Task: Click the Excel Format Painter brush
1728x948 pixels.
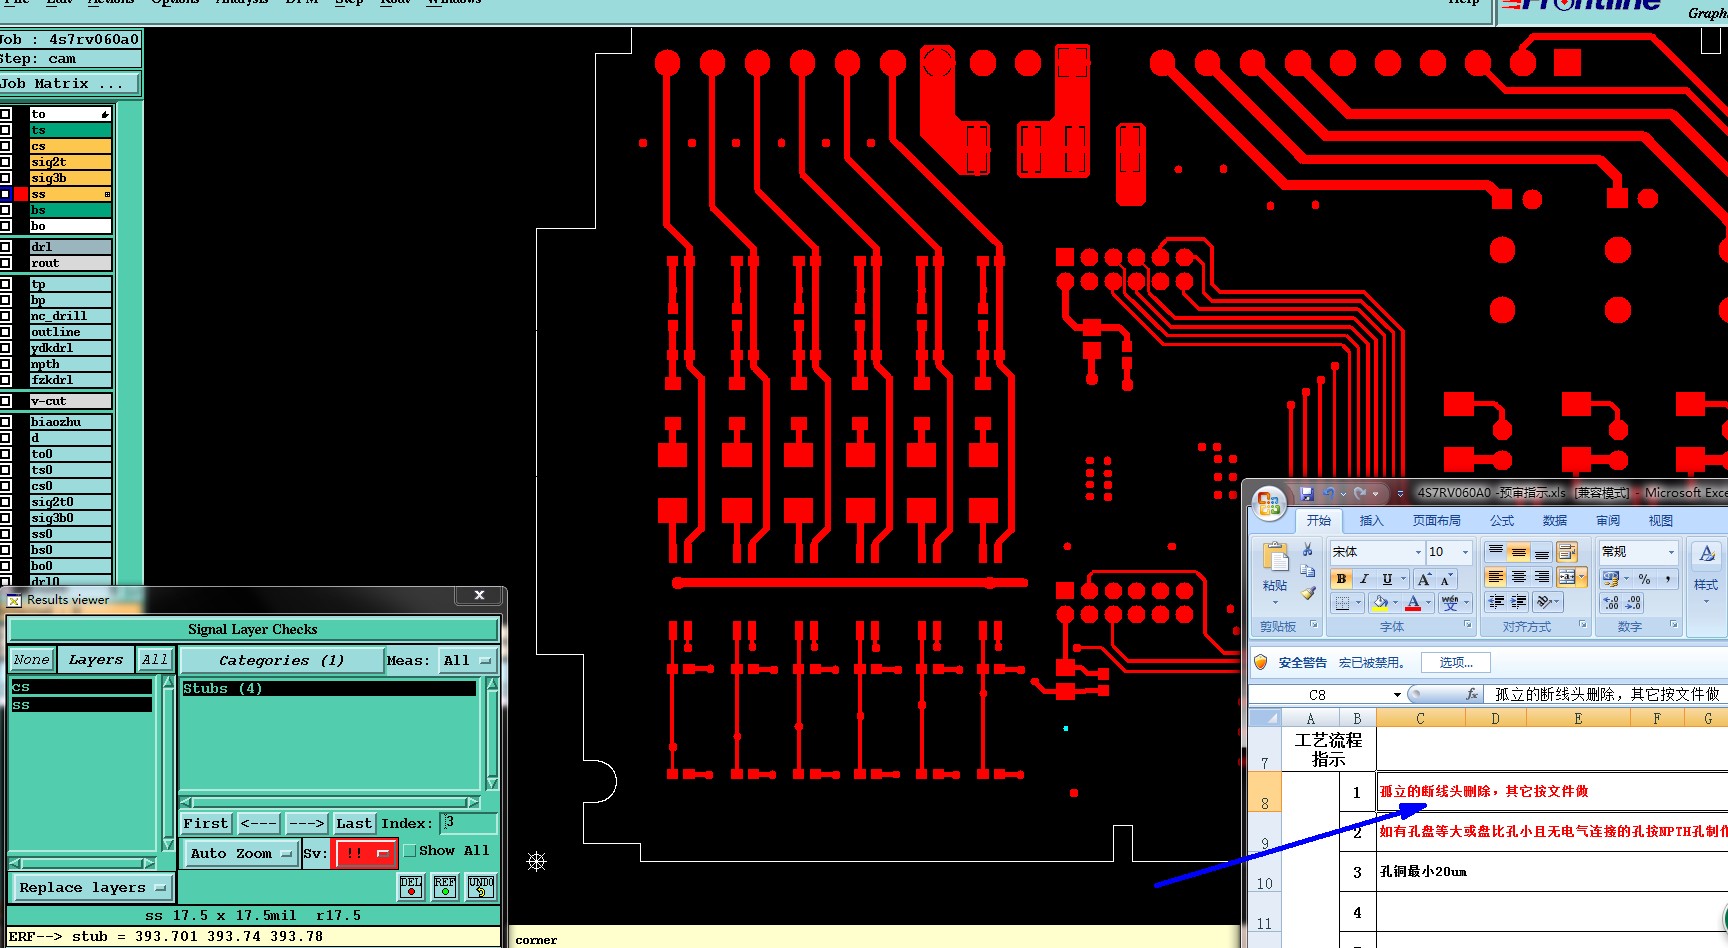Action: (x=1307, y=593)
